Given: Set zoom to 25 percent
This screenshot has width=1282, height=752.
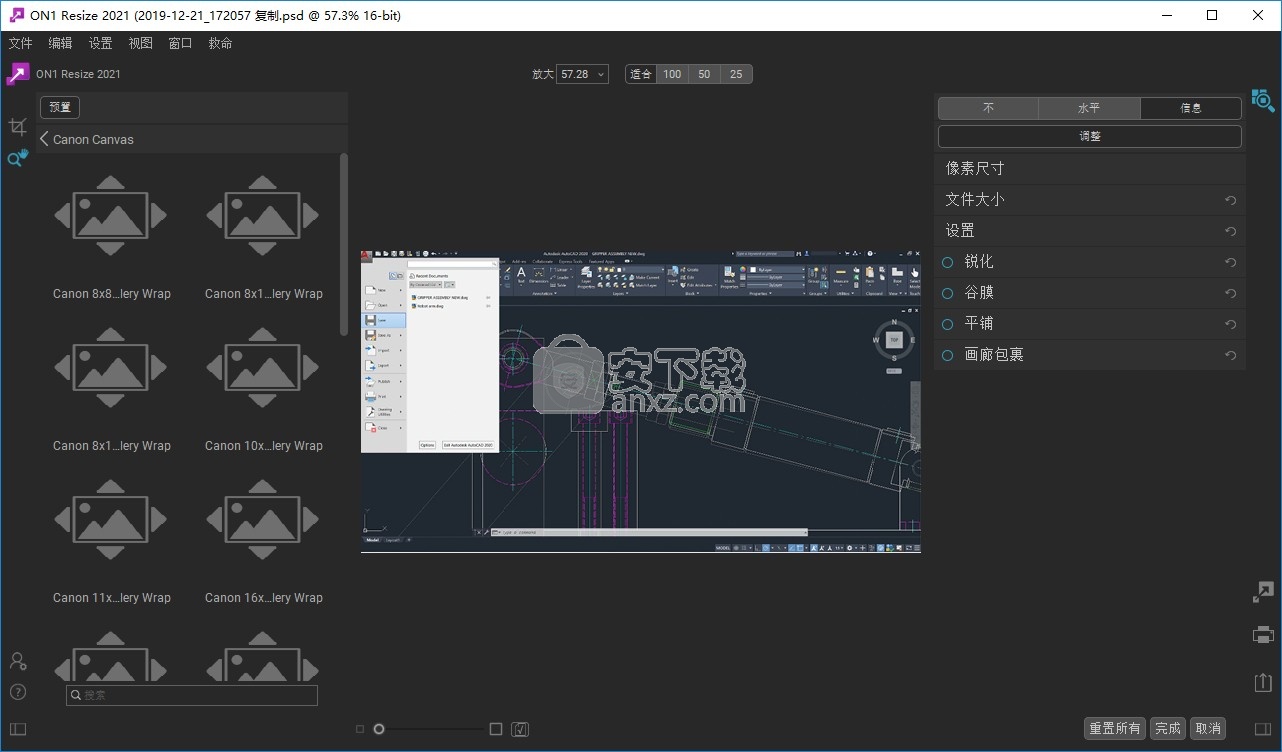Looking at the screenshot, I should point(736,74).
